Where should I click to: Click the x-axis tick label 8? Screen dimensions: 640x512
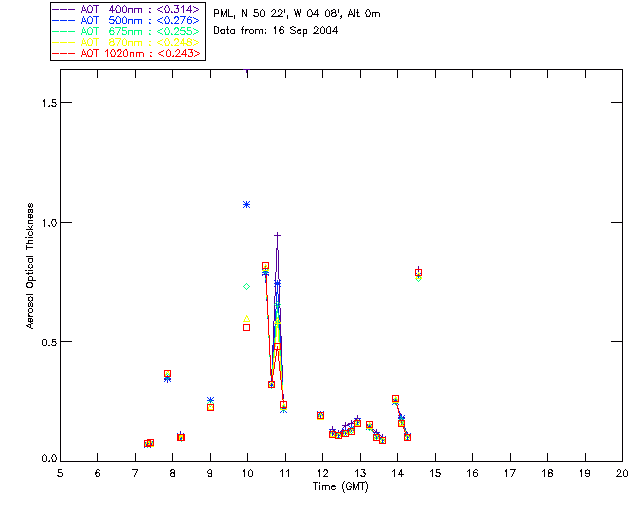(172, 473)
